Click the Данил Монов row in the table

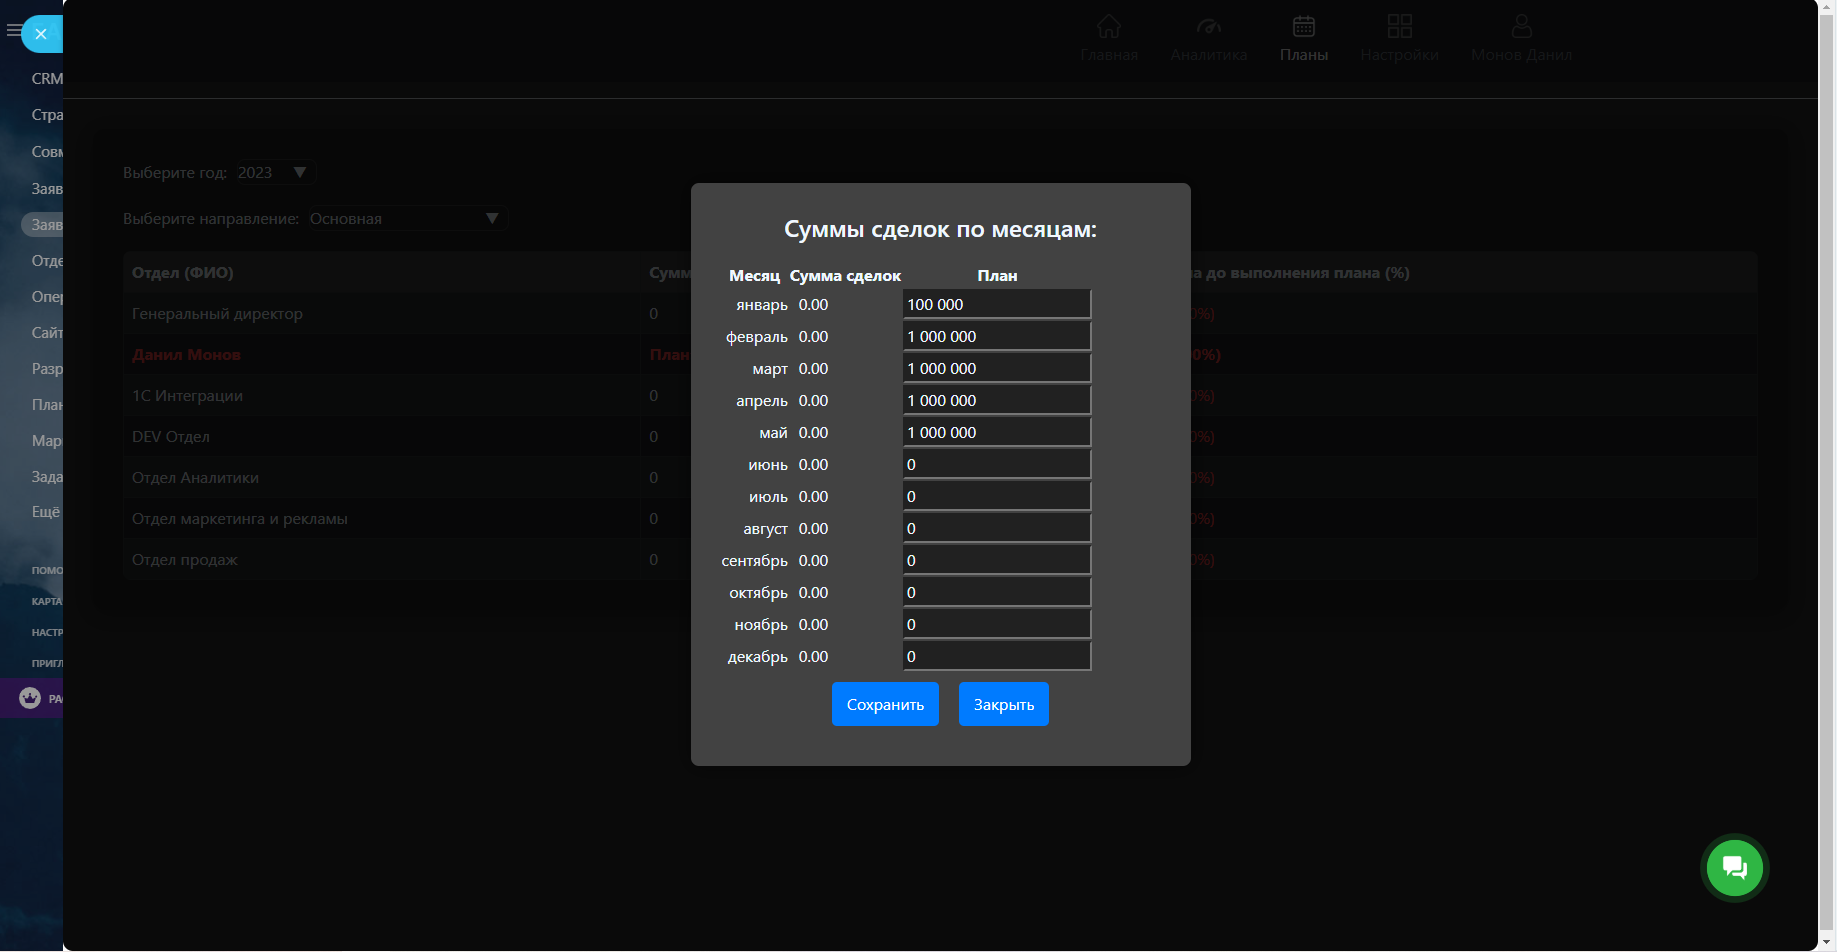coord(940,354)
